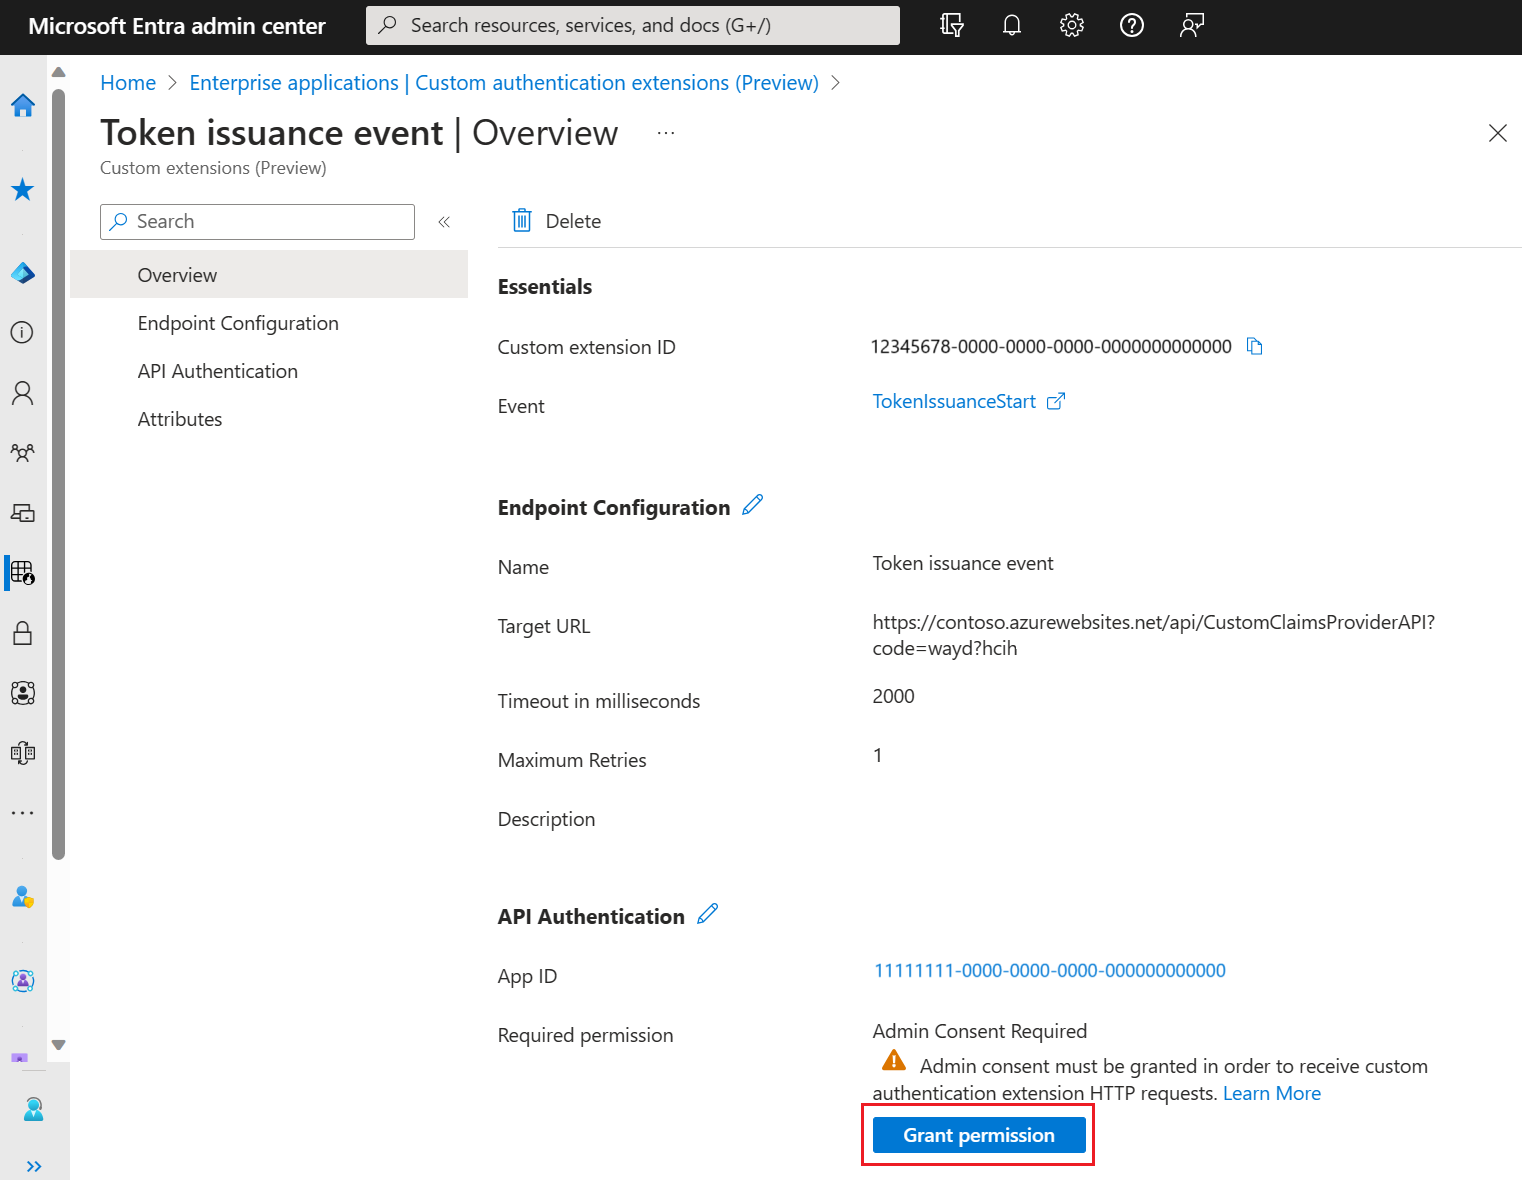Screen dimensions: 1522x1180
Task: Click the Grant permission button
Action: point(978,1135)
